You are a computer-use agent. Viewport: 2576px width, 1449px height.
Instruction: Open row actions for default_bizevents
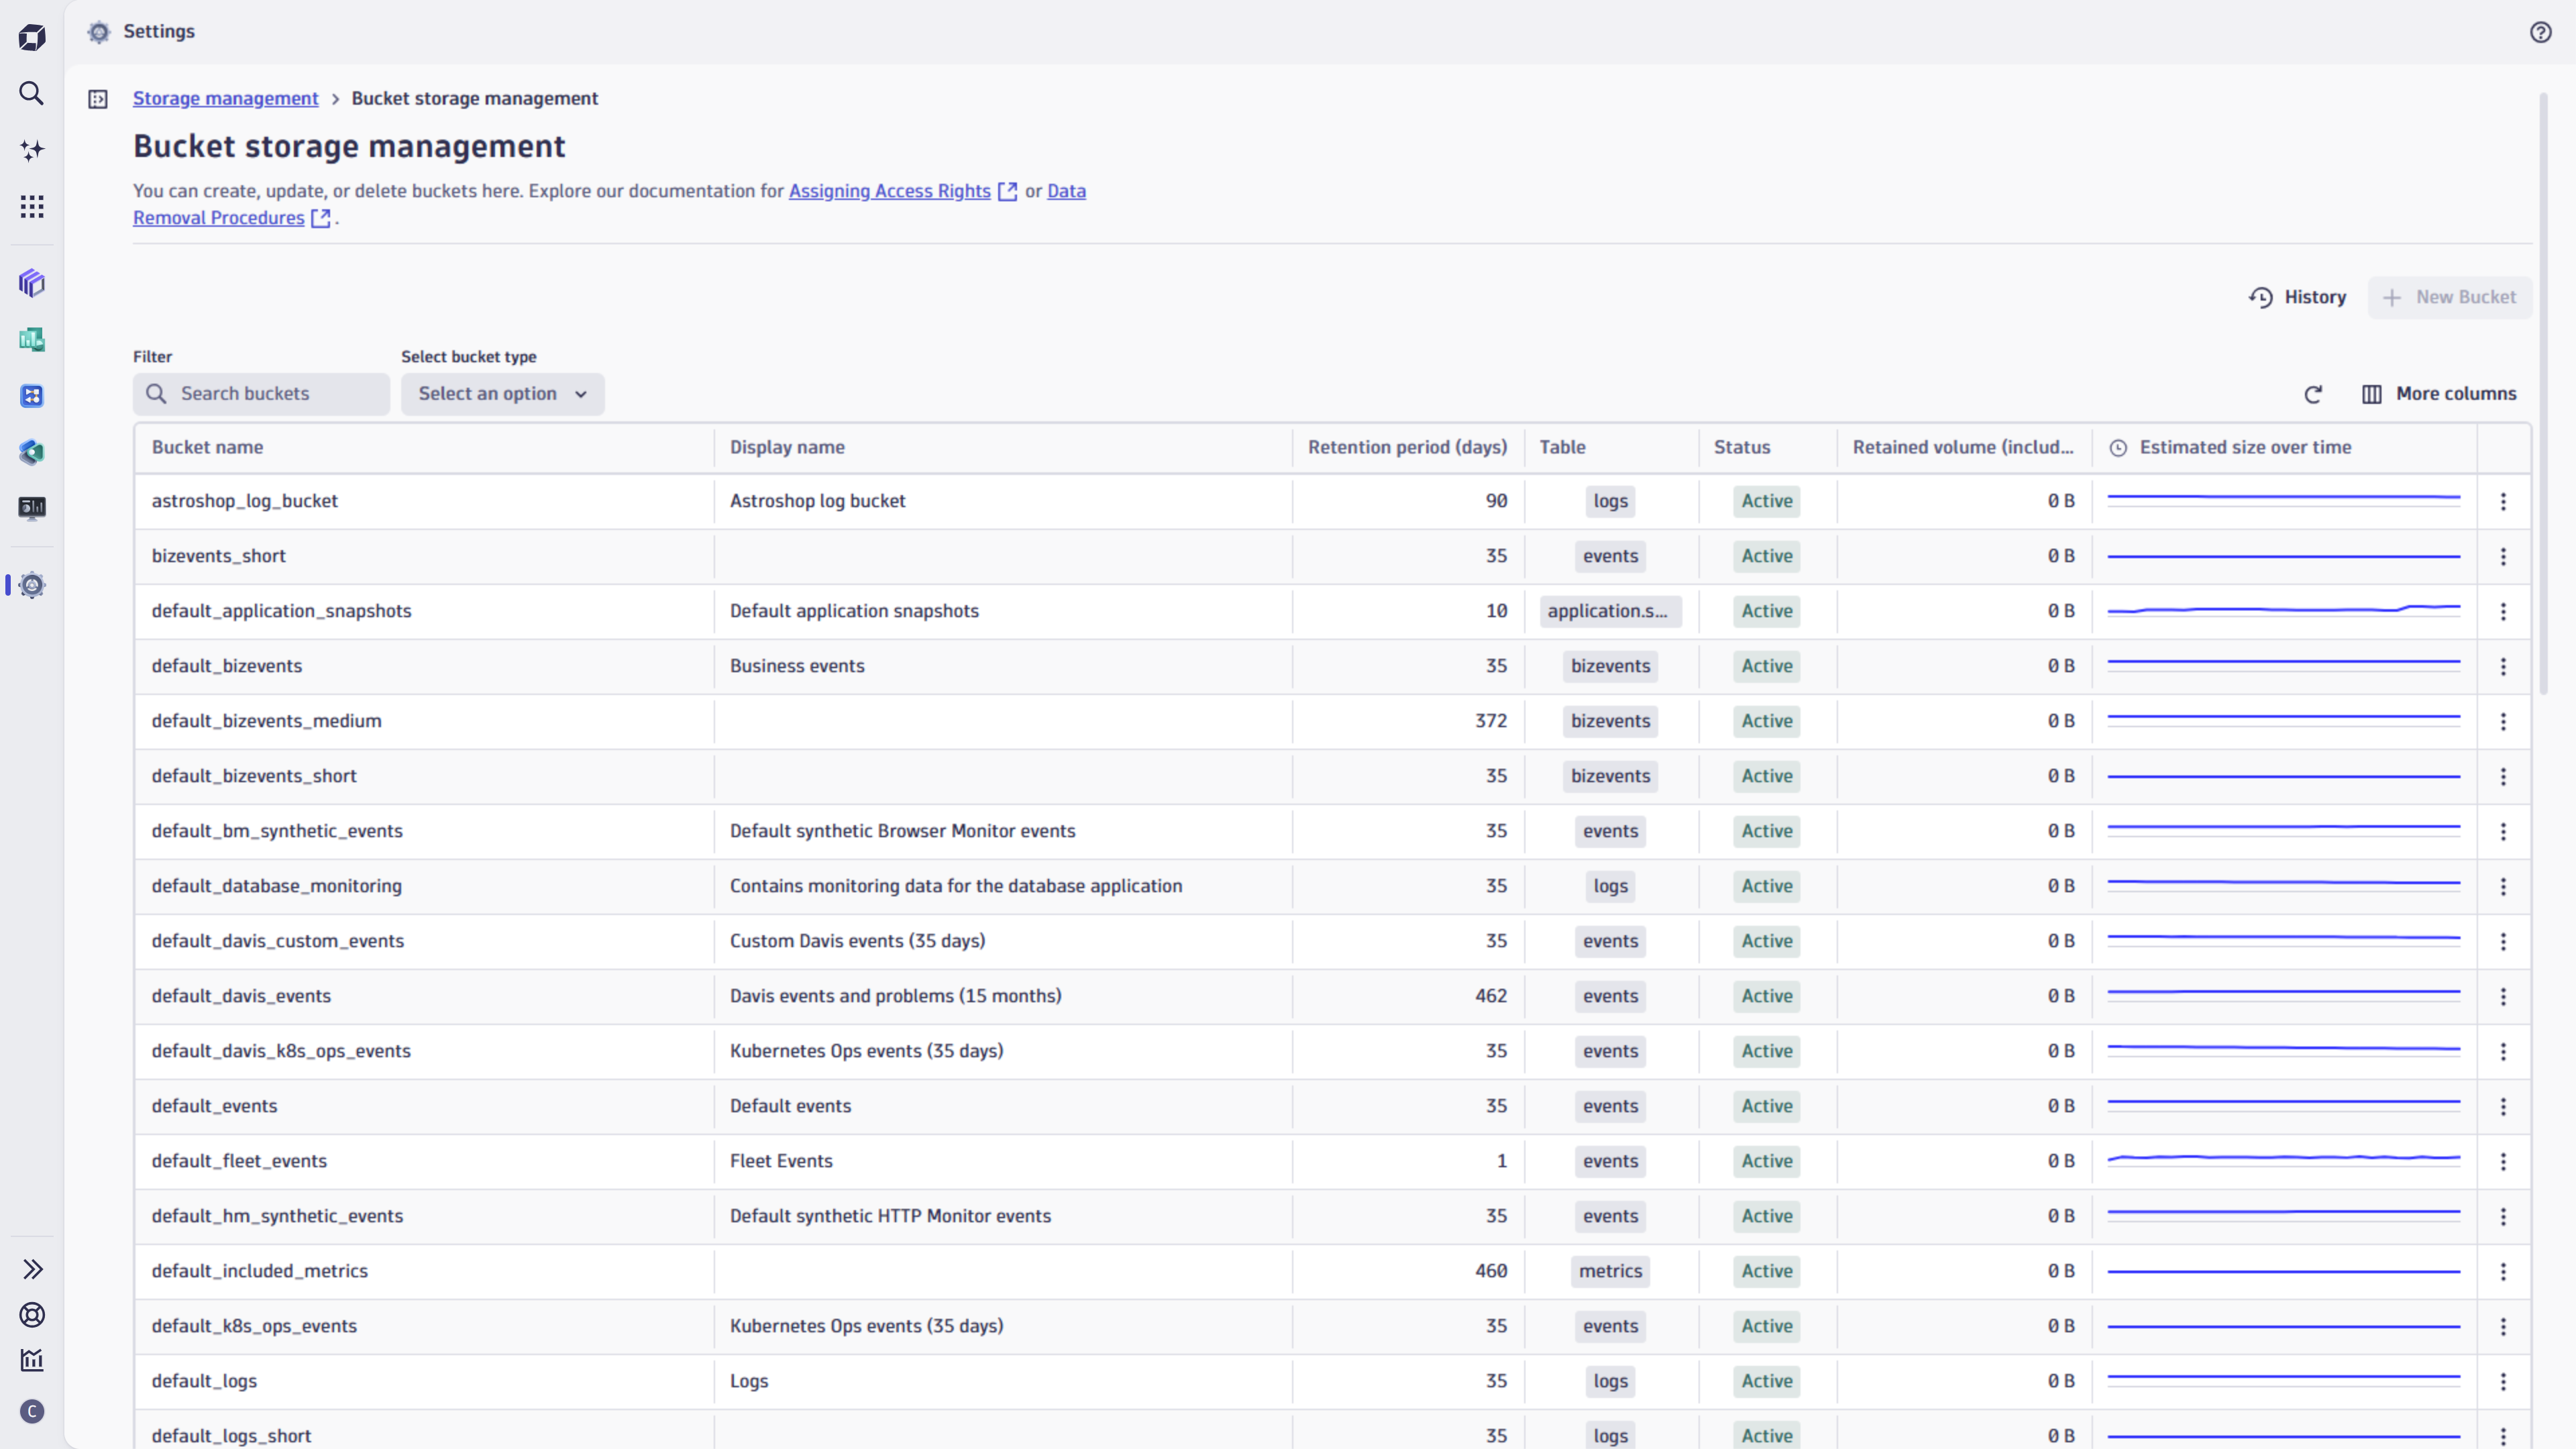tap(2503, 666)
